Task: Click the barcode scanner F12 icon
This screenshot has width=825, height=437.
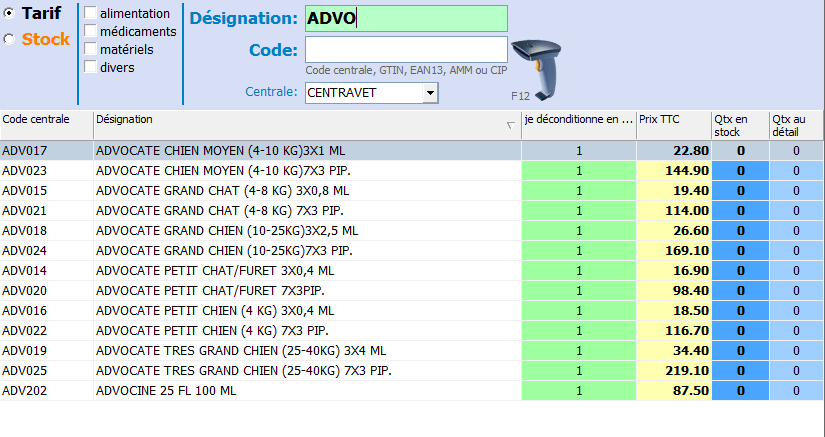Action: [537, 70]
